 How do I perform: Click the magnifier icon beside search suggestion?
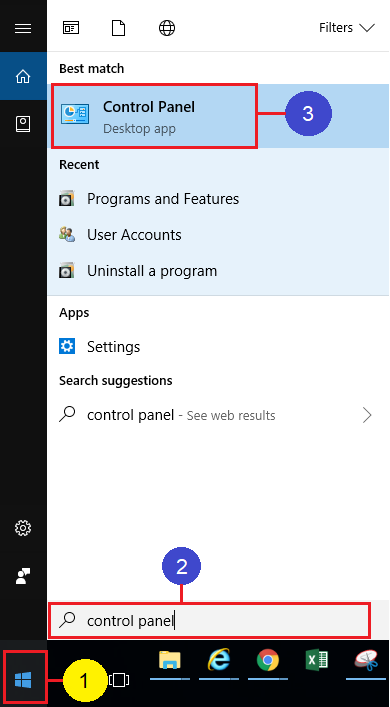coord(67,414)
